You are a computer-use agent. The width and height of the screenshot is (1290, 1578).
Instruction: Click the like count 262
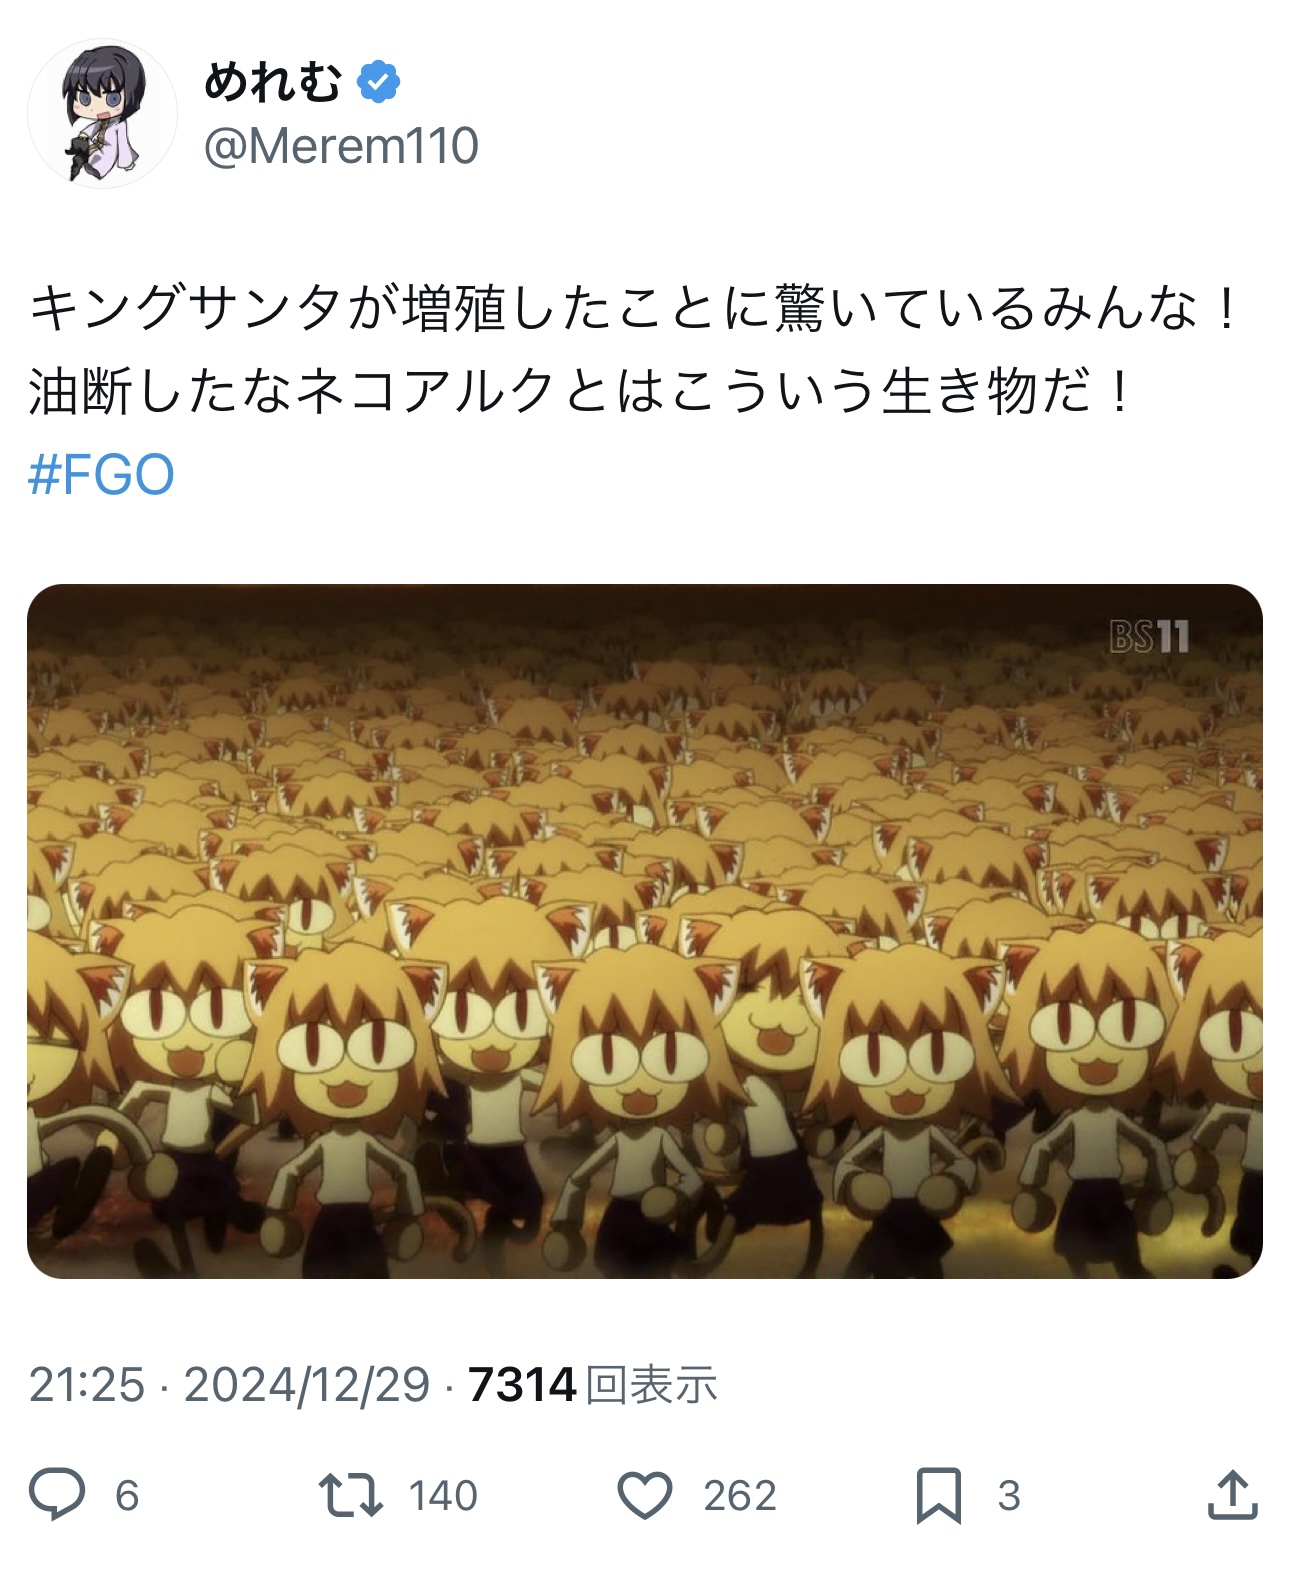[x=740, y=1496]
